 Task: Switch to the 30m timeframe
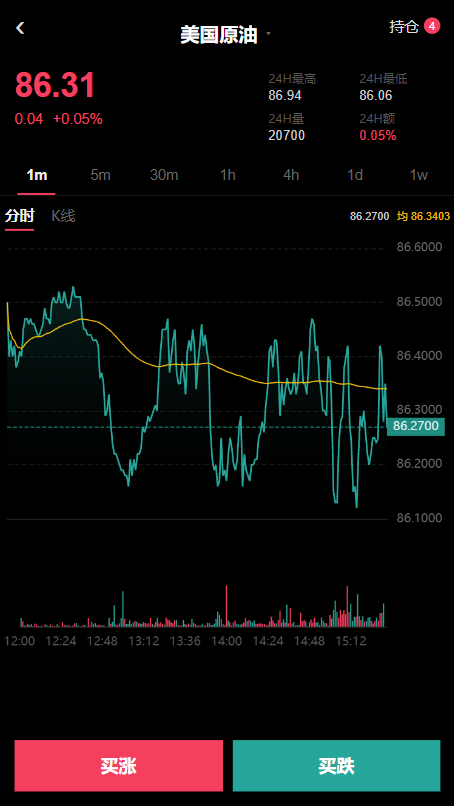point(164,175)
